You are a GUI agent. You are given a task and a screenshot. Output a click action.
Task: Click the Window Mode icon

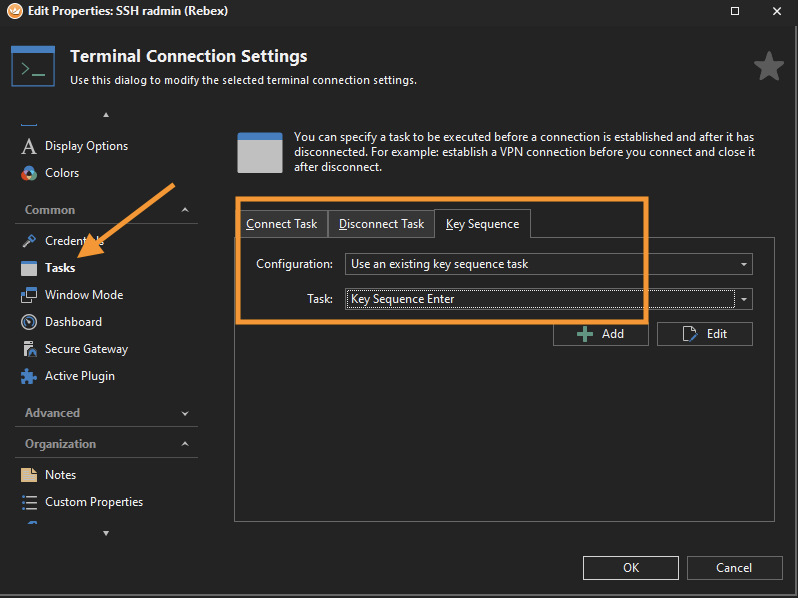pos(28,295)
